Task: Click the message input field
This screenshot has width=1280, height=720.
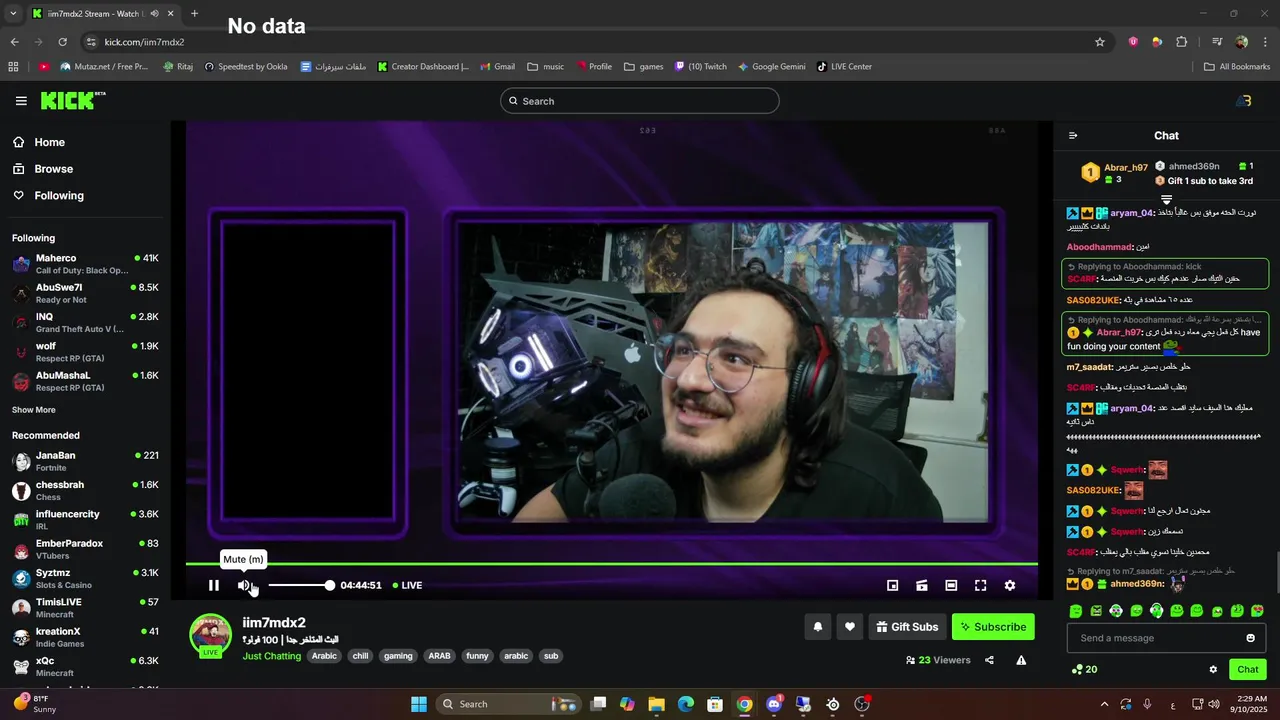Action: [1157, 638]
